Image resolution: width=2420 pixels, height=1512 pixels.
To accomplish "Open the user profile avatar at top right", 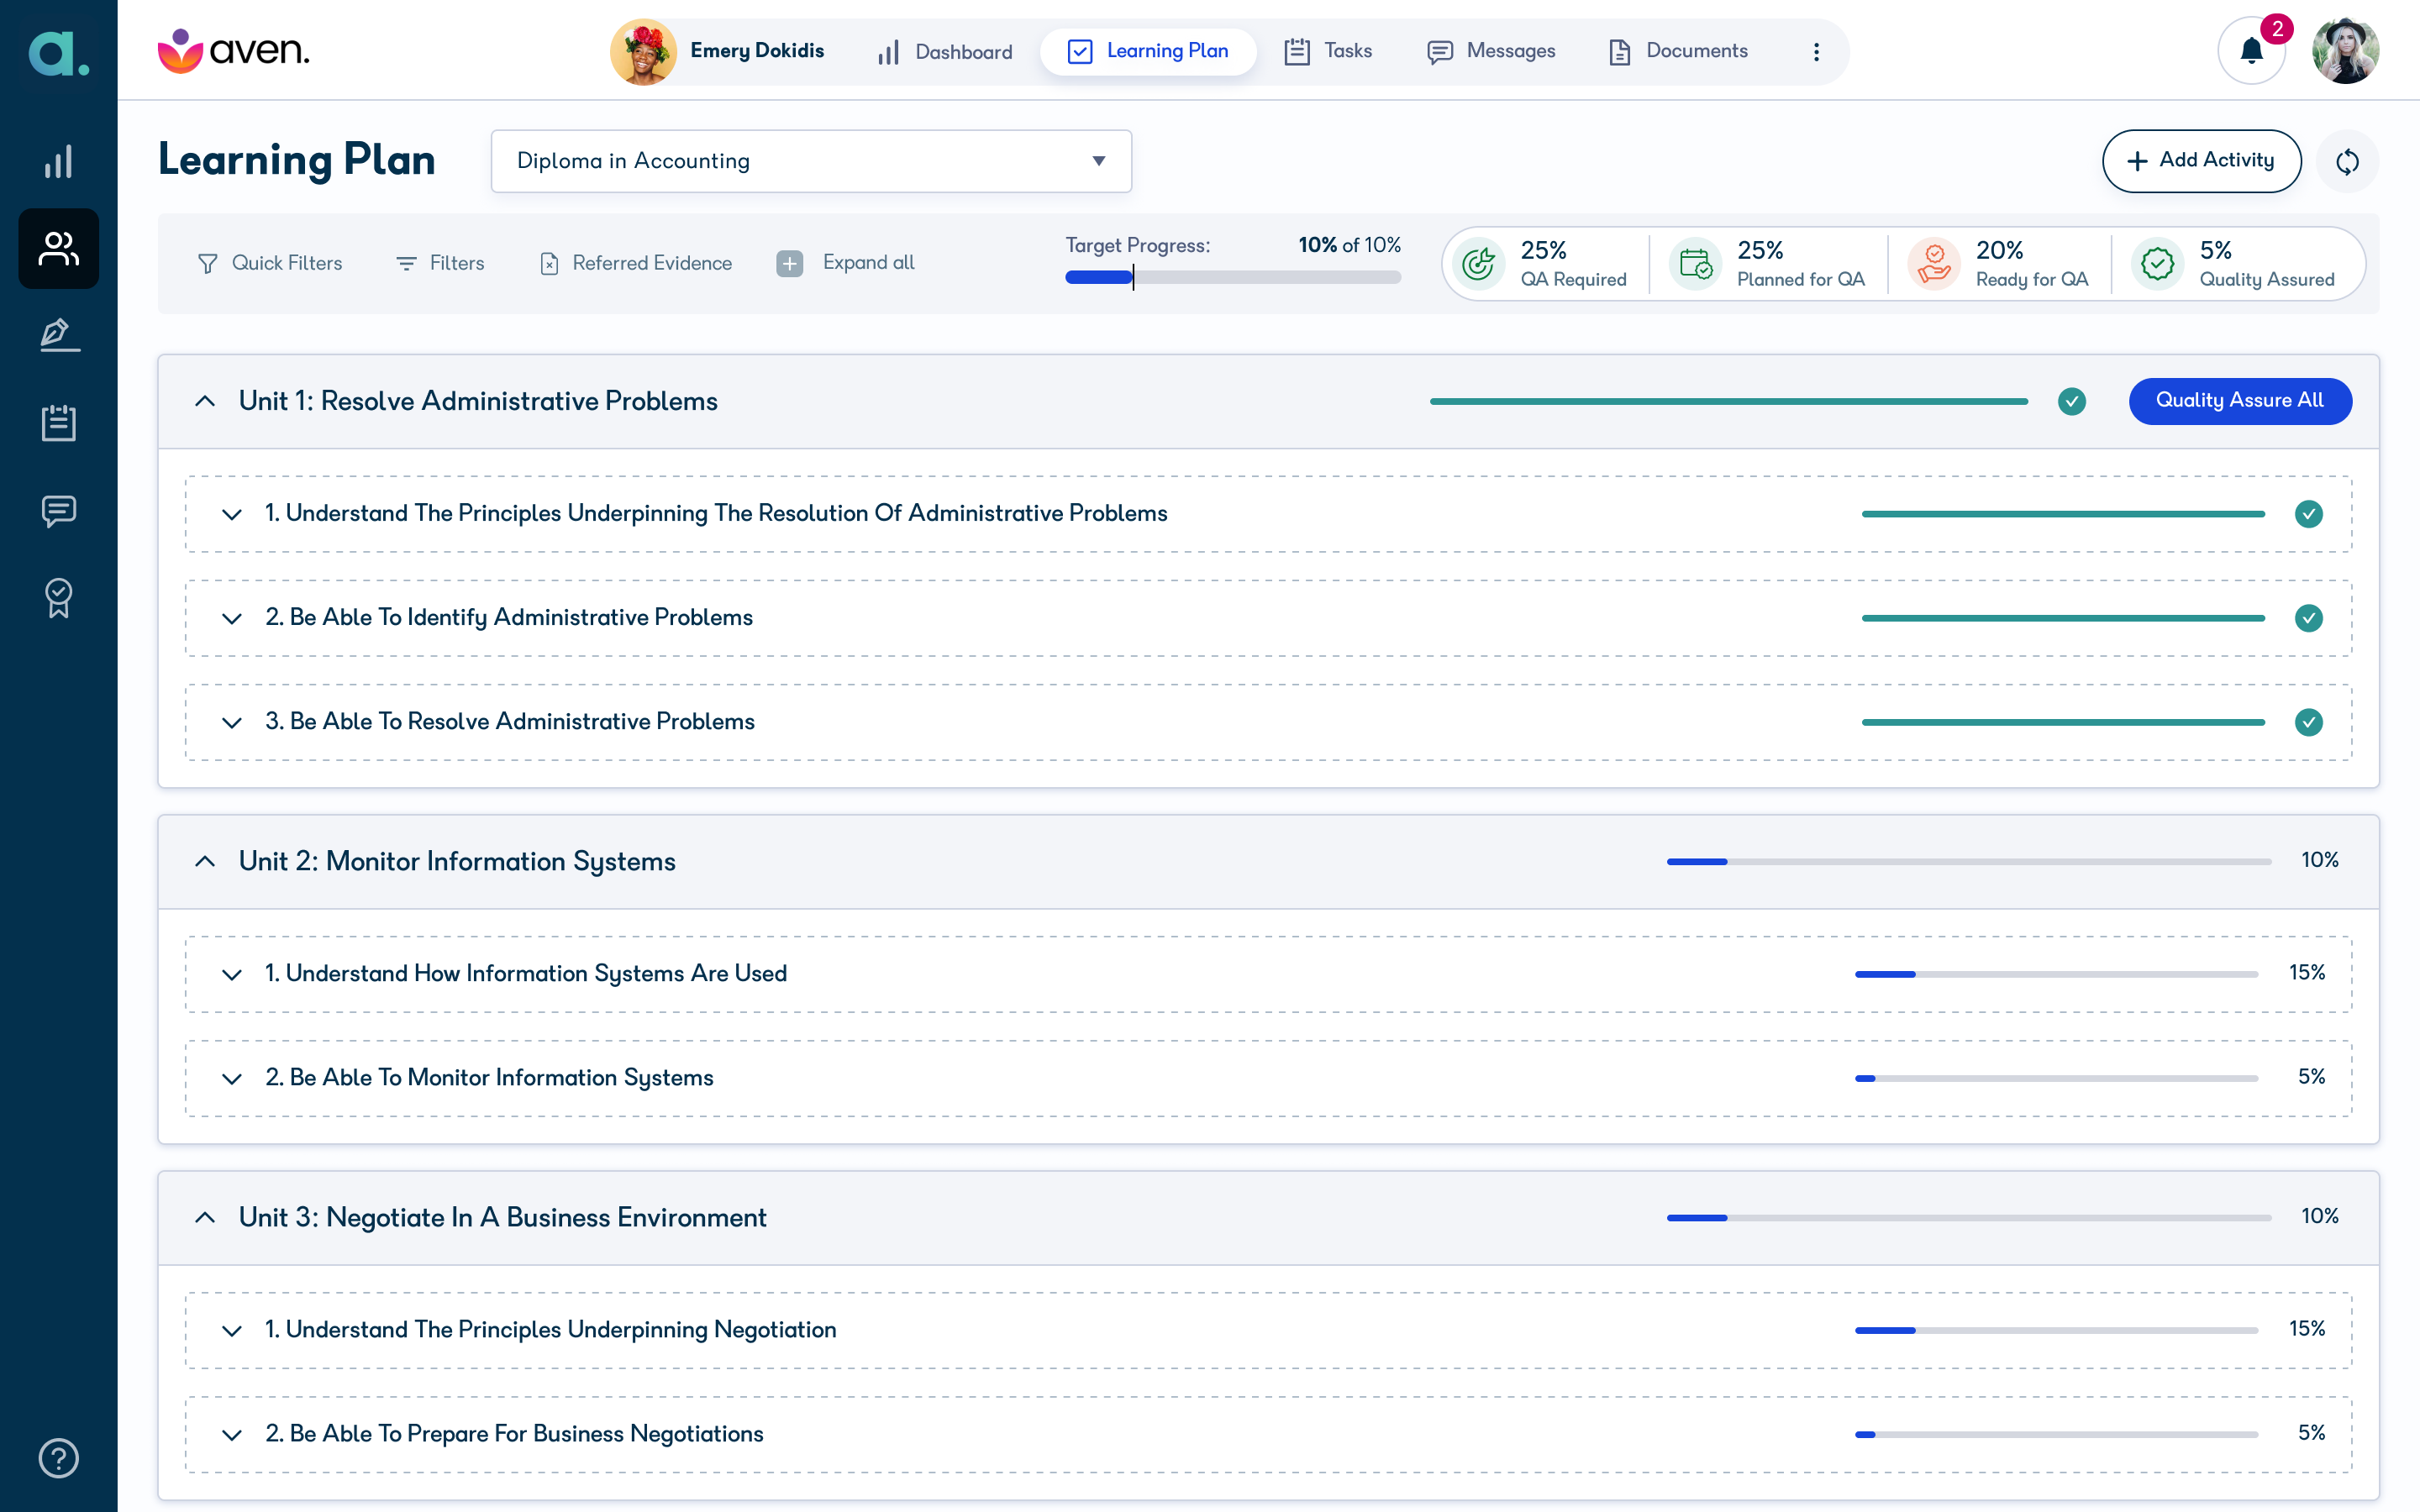I will 2345,51.
